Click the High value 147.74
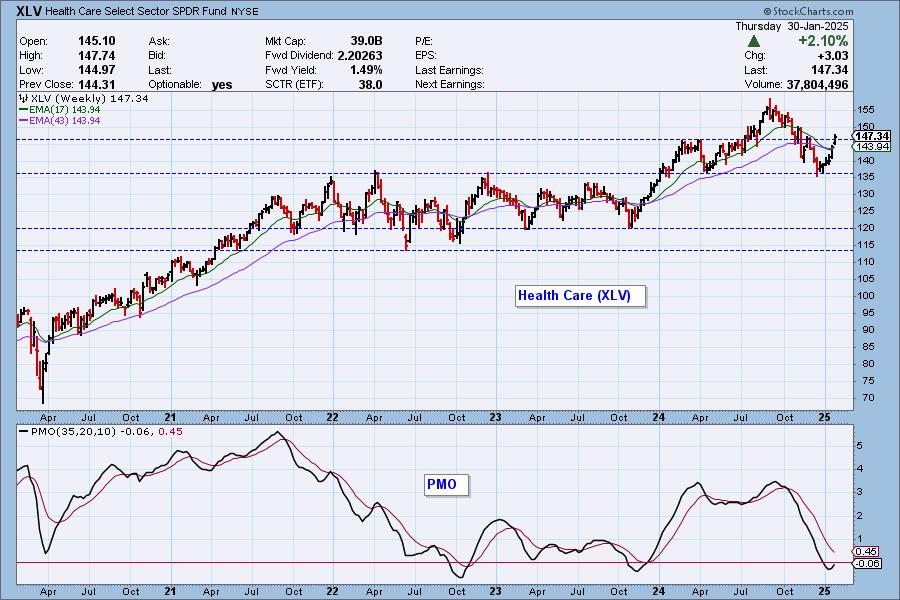Screen dimensions: 900x600 click(x=96, y=56)
